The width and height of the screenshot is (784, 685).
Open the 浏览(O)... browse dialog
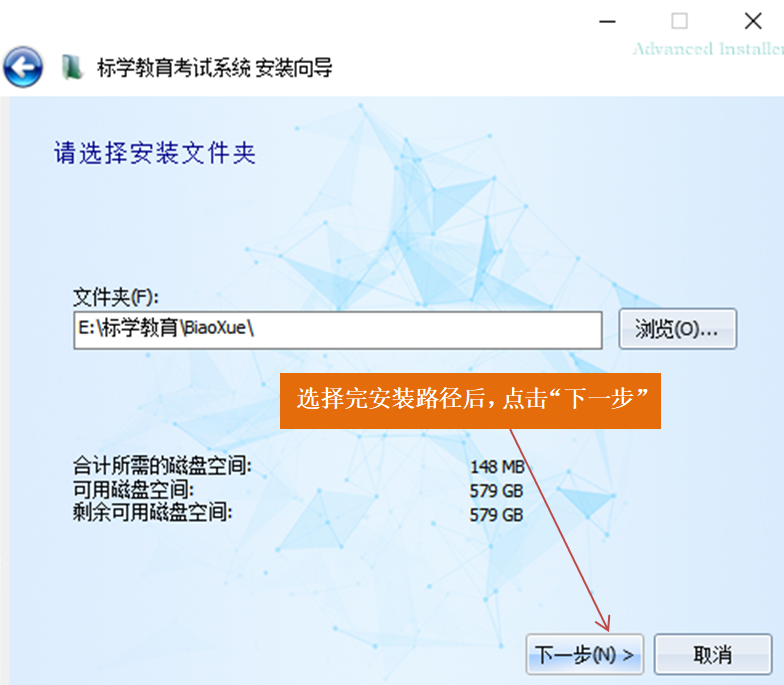(678, 329)
